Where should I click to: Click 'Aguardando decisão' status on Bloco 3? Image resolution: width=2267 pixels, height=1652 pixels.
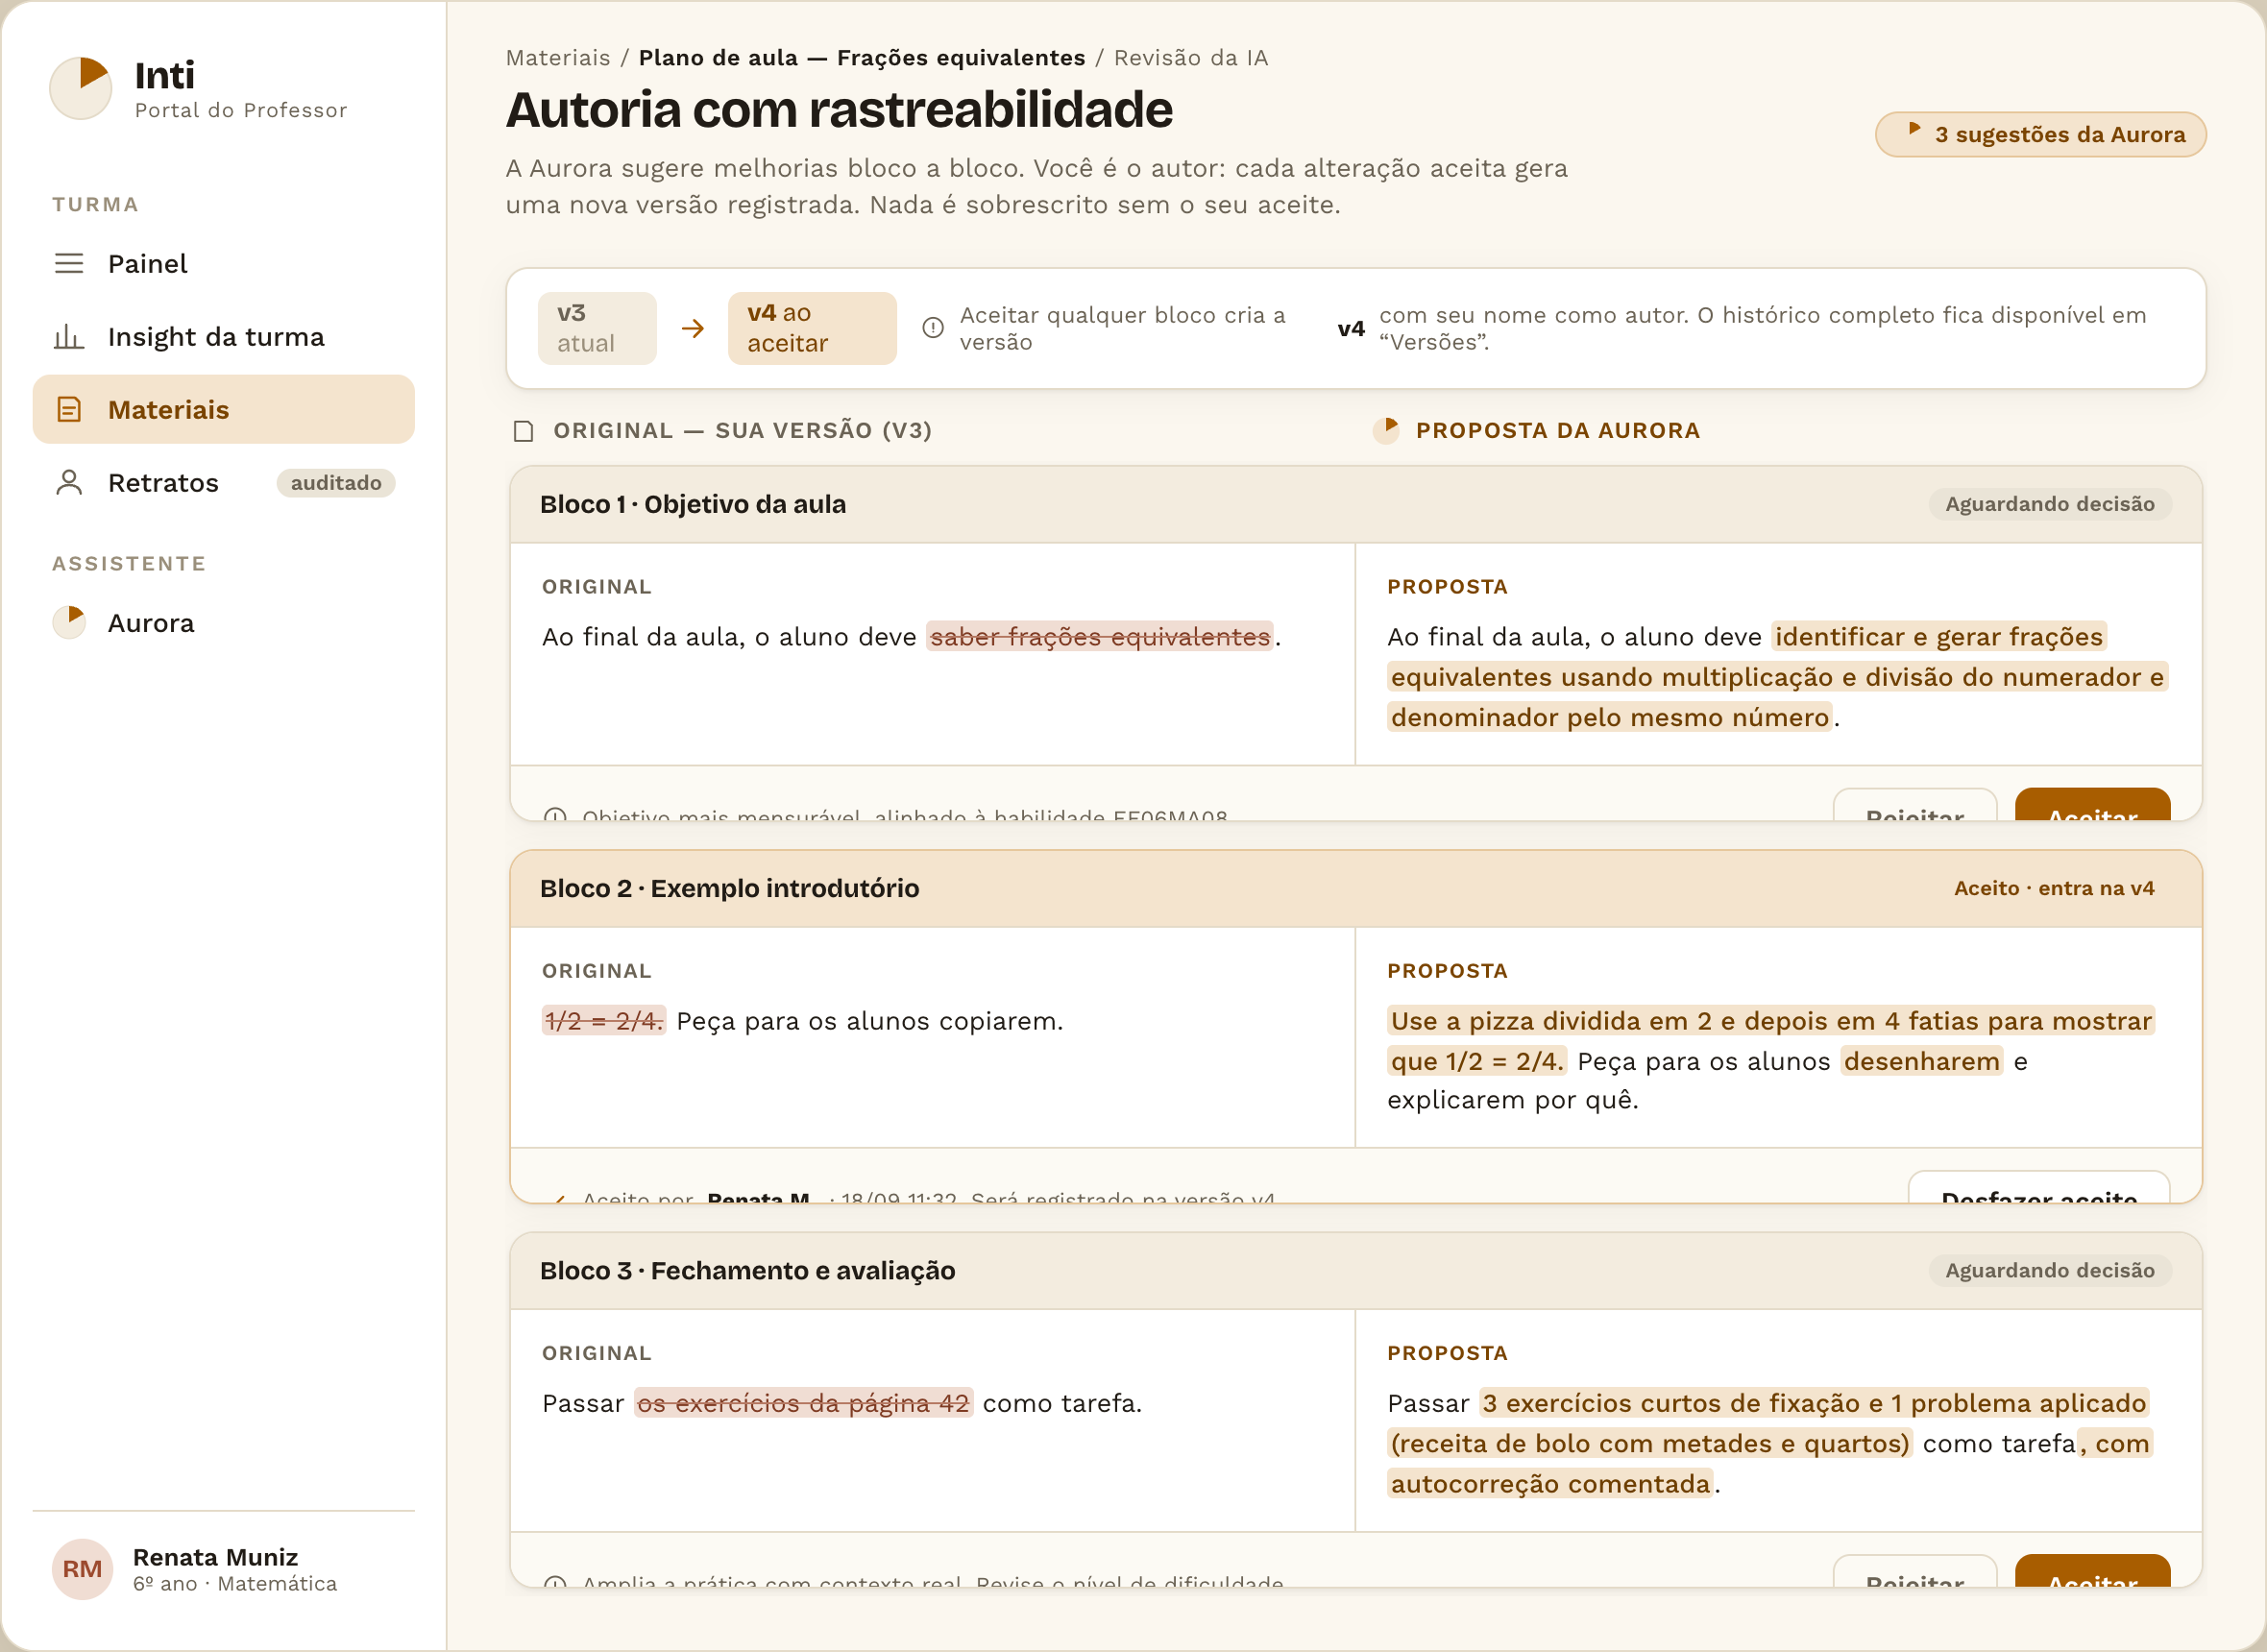2049,1270
